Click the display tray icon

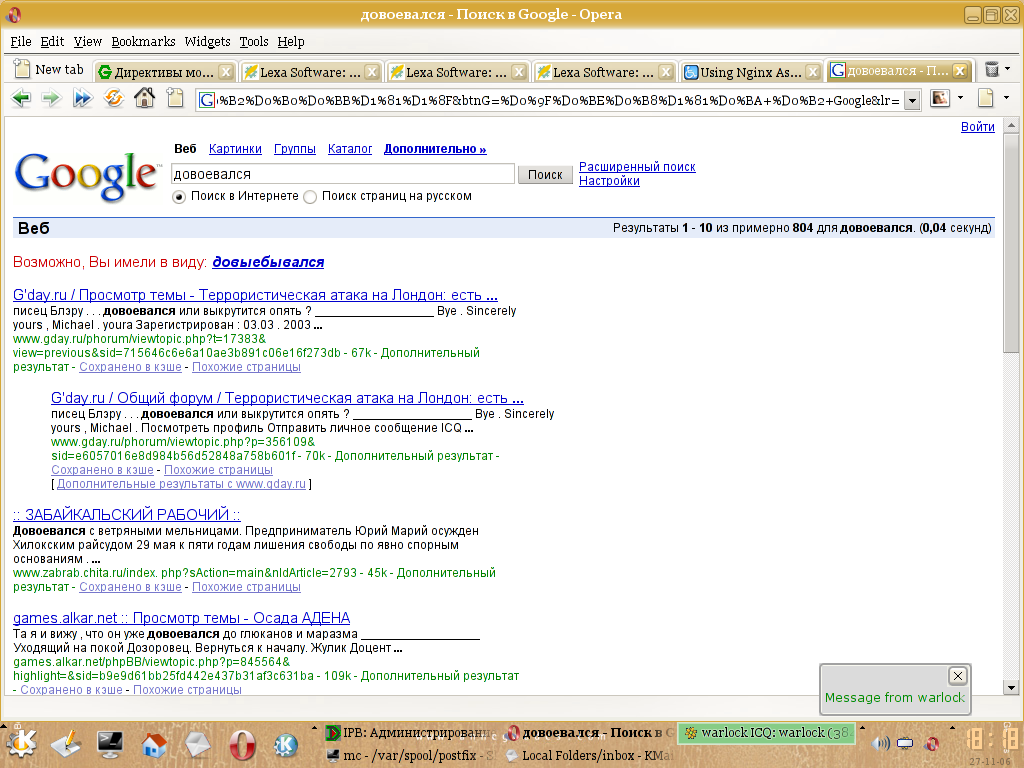(x=905, y=743)
